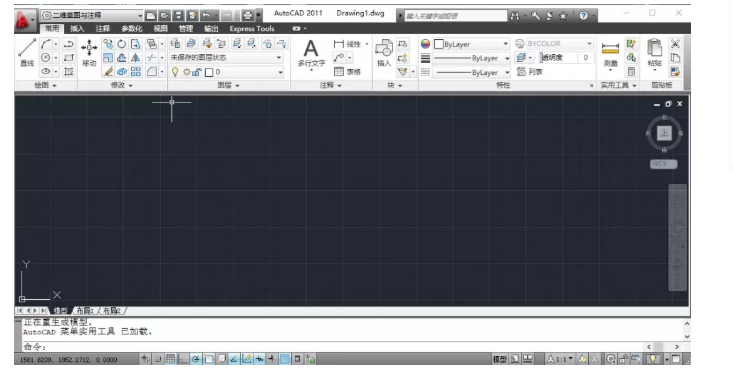The image size is (733, 382).
Task: Open Layer Properties manager icon
Action: point(175,44)
